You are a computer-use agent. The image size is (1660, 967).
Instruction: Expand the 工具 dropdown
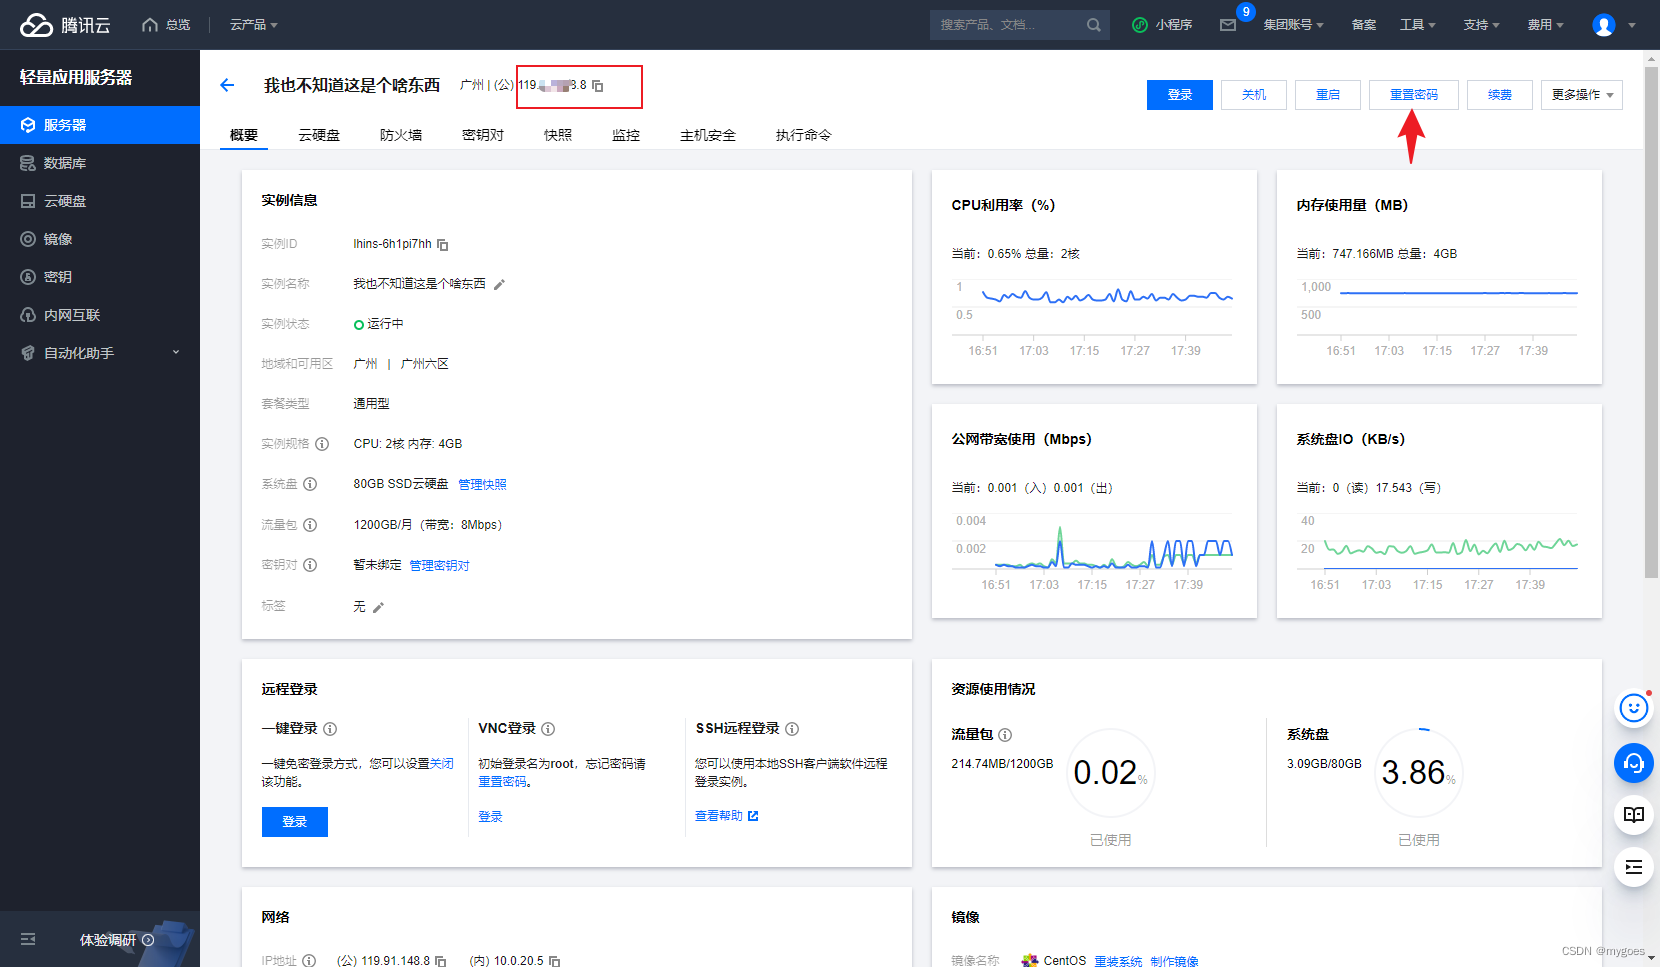click(1418, 25)
